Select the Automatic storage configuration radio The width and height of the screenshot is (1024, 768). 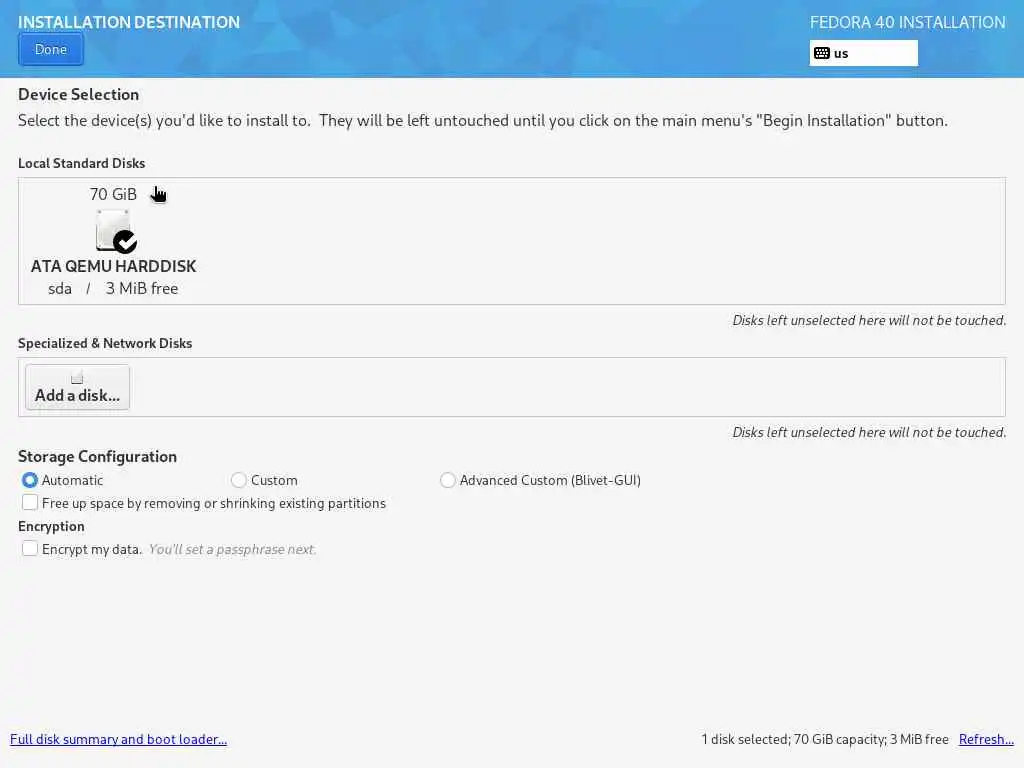pos(29,480)
